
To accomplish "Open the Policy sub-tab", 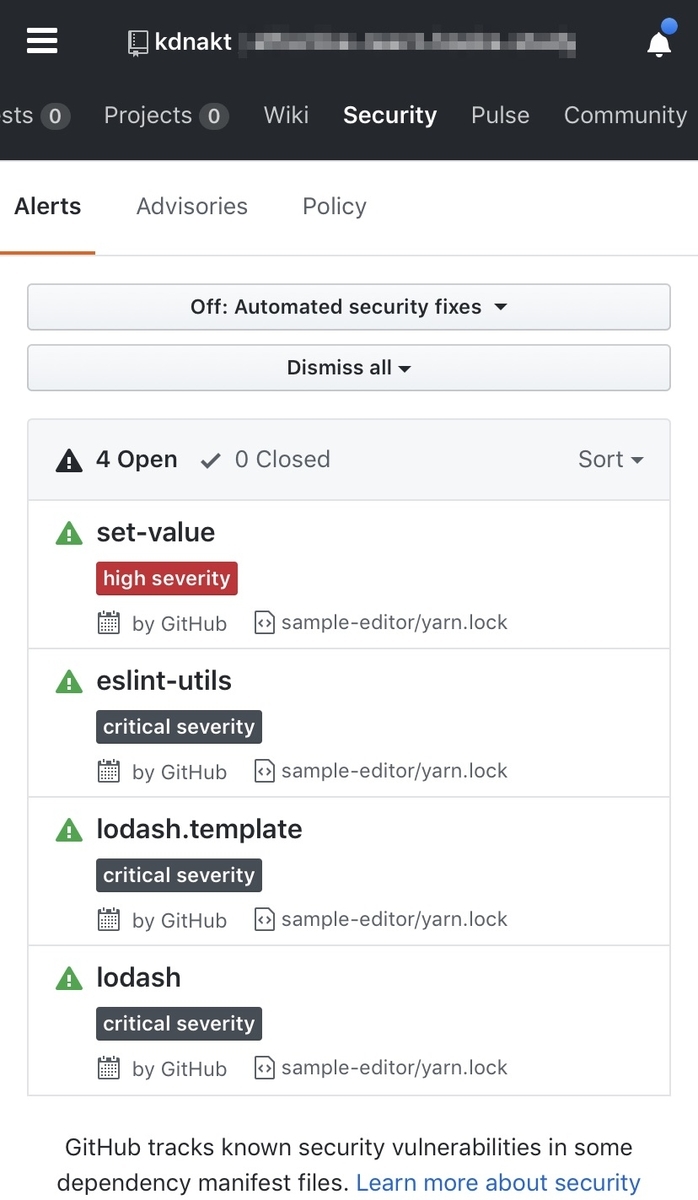I will click(x=334, y=206).
